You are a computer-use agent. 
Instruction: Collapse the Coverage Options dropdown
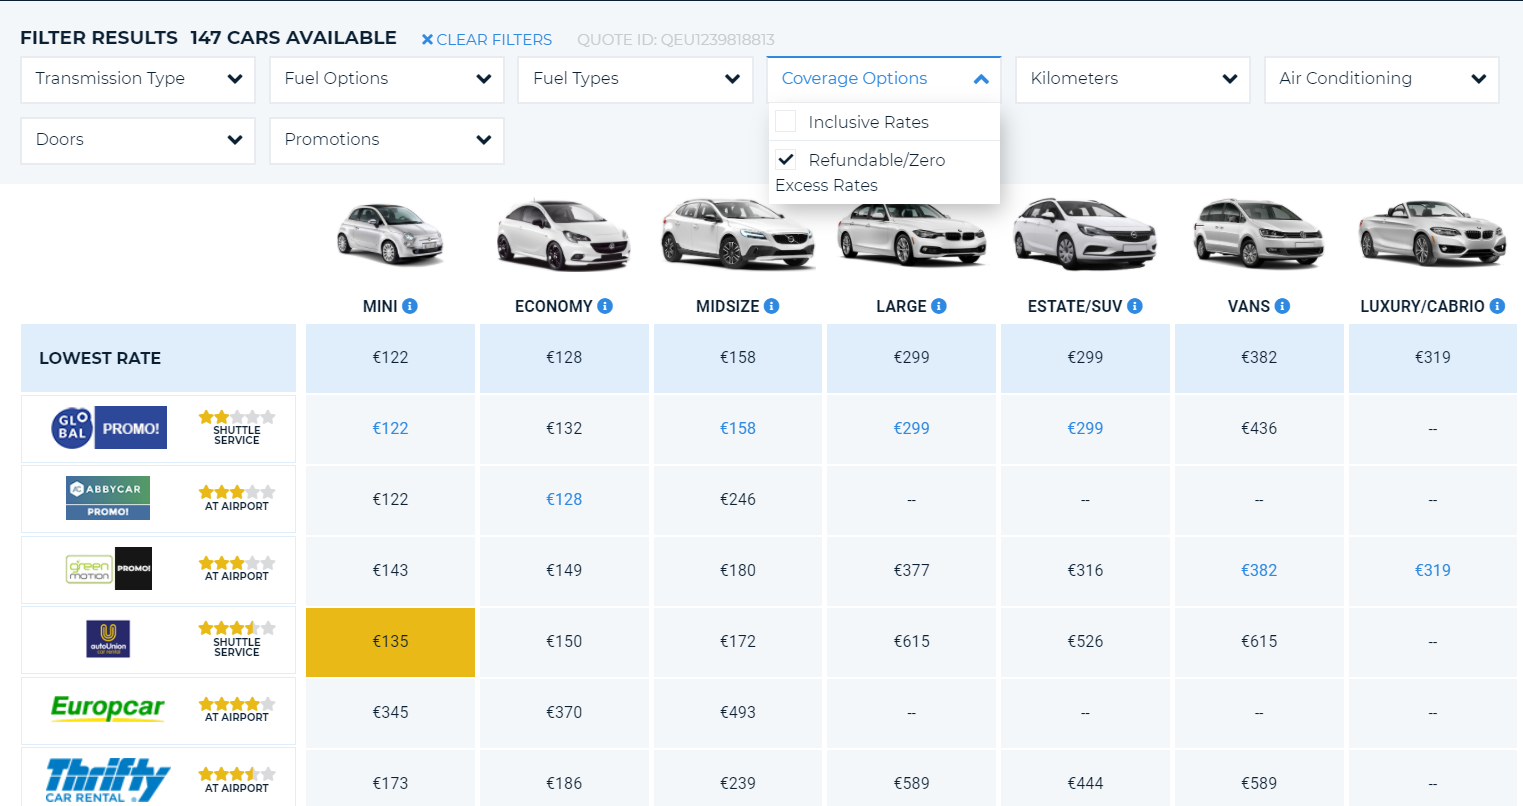coord(884,79)
